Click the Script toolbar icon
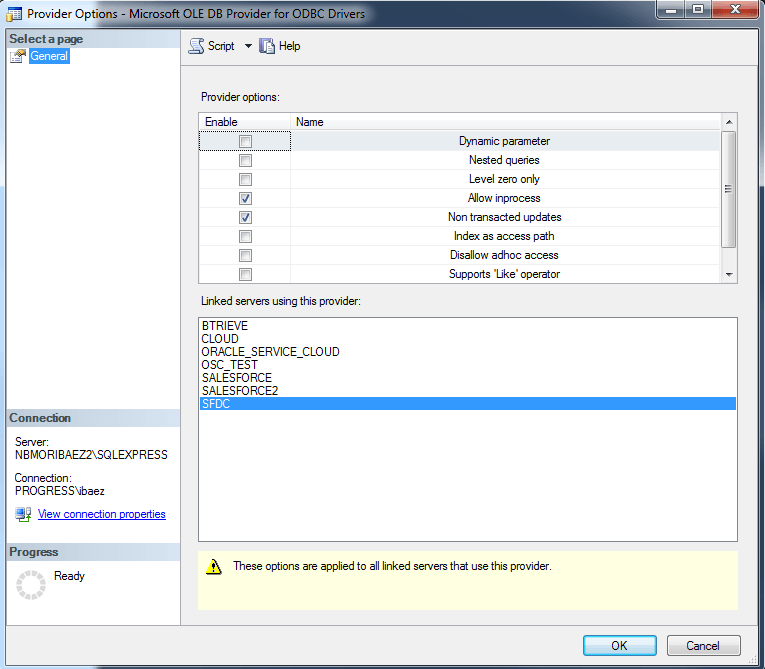The width and height of the screenshot is (765, 669). (196, 46)
